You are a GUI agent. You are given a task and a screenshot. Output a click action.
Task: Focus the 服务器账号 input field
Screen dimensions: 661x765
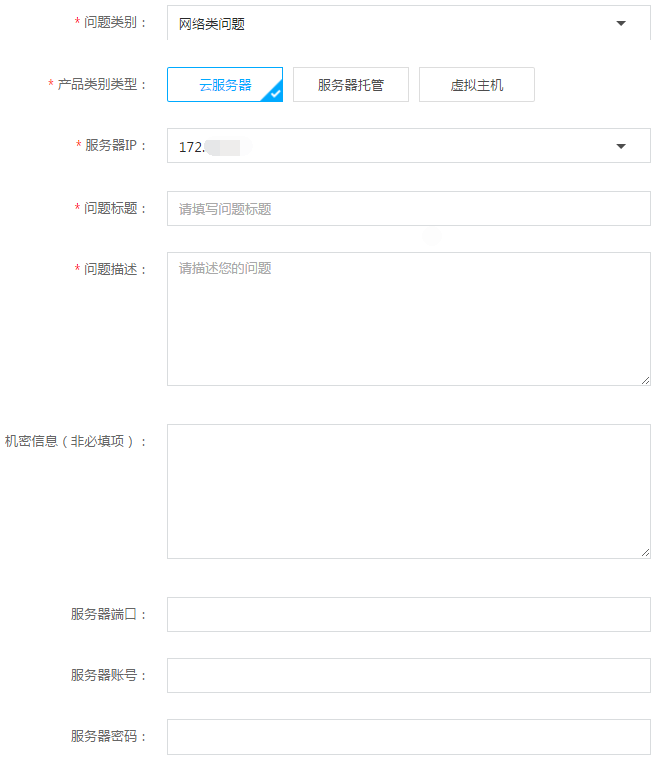[409, 676]
